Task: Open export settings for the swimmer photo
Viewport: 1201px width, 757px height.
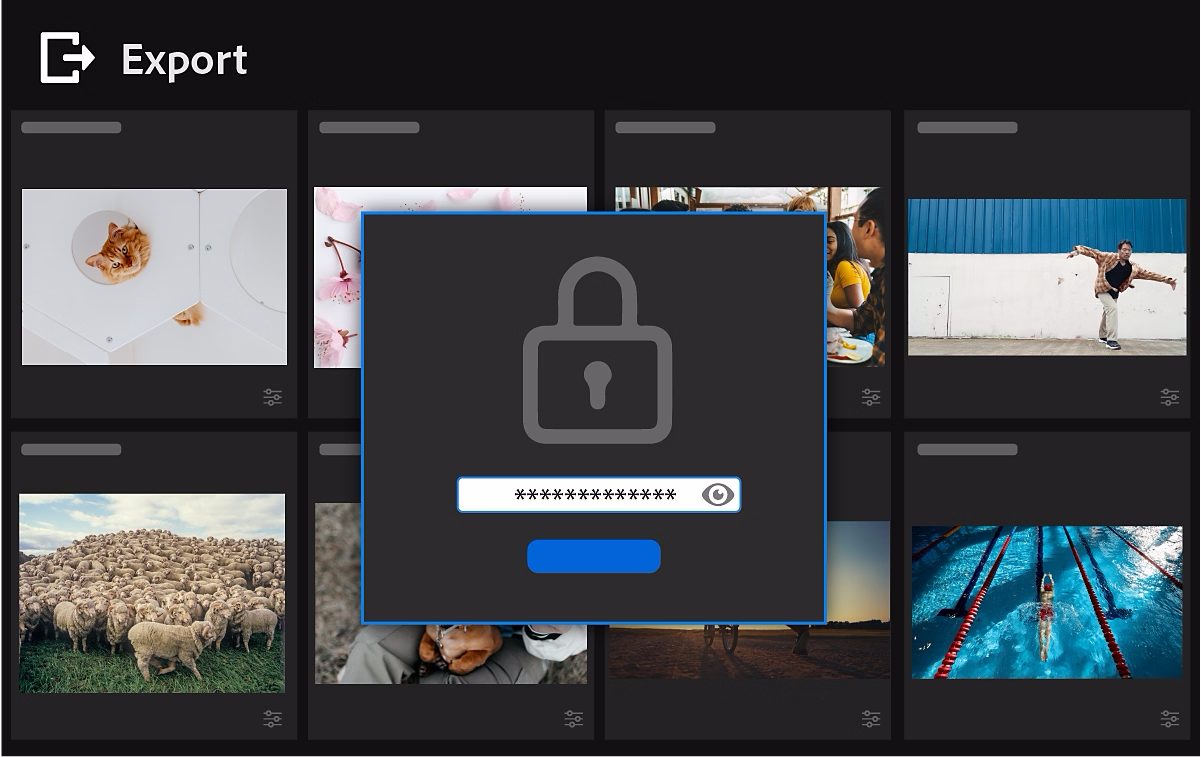Action: click(x=1166, y=718)
